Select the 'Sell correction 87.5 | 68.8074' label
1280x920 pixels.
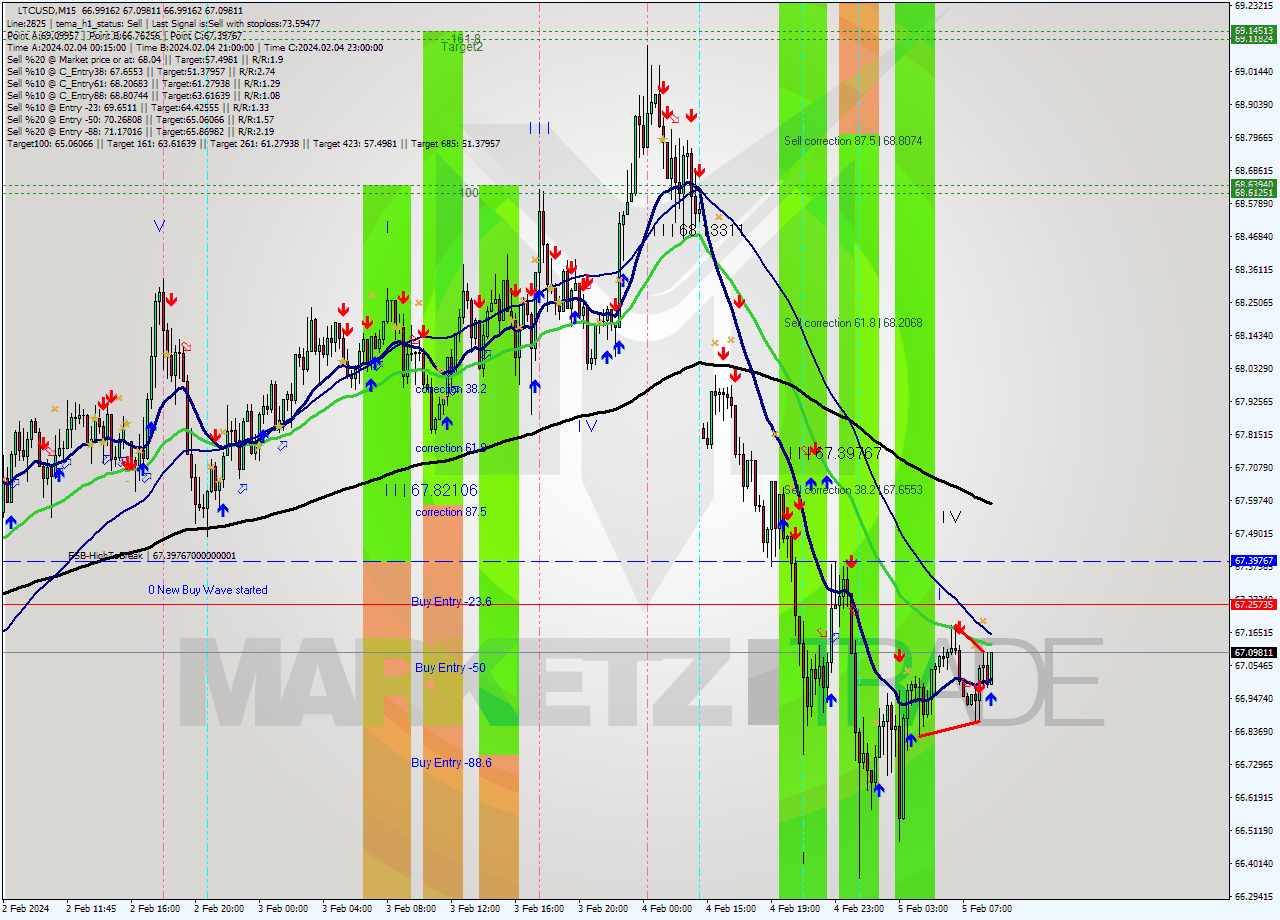(853, 141)
